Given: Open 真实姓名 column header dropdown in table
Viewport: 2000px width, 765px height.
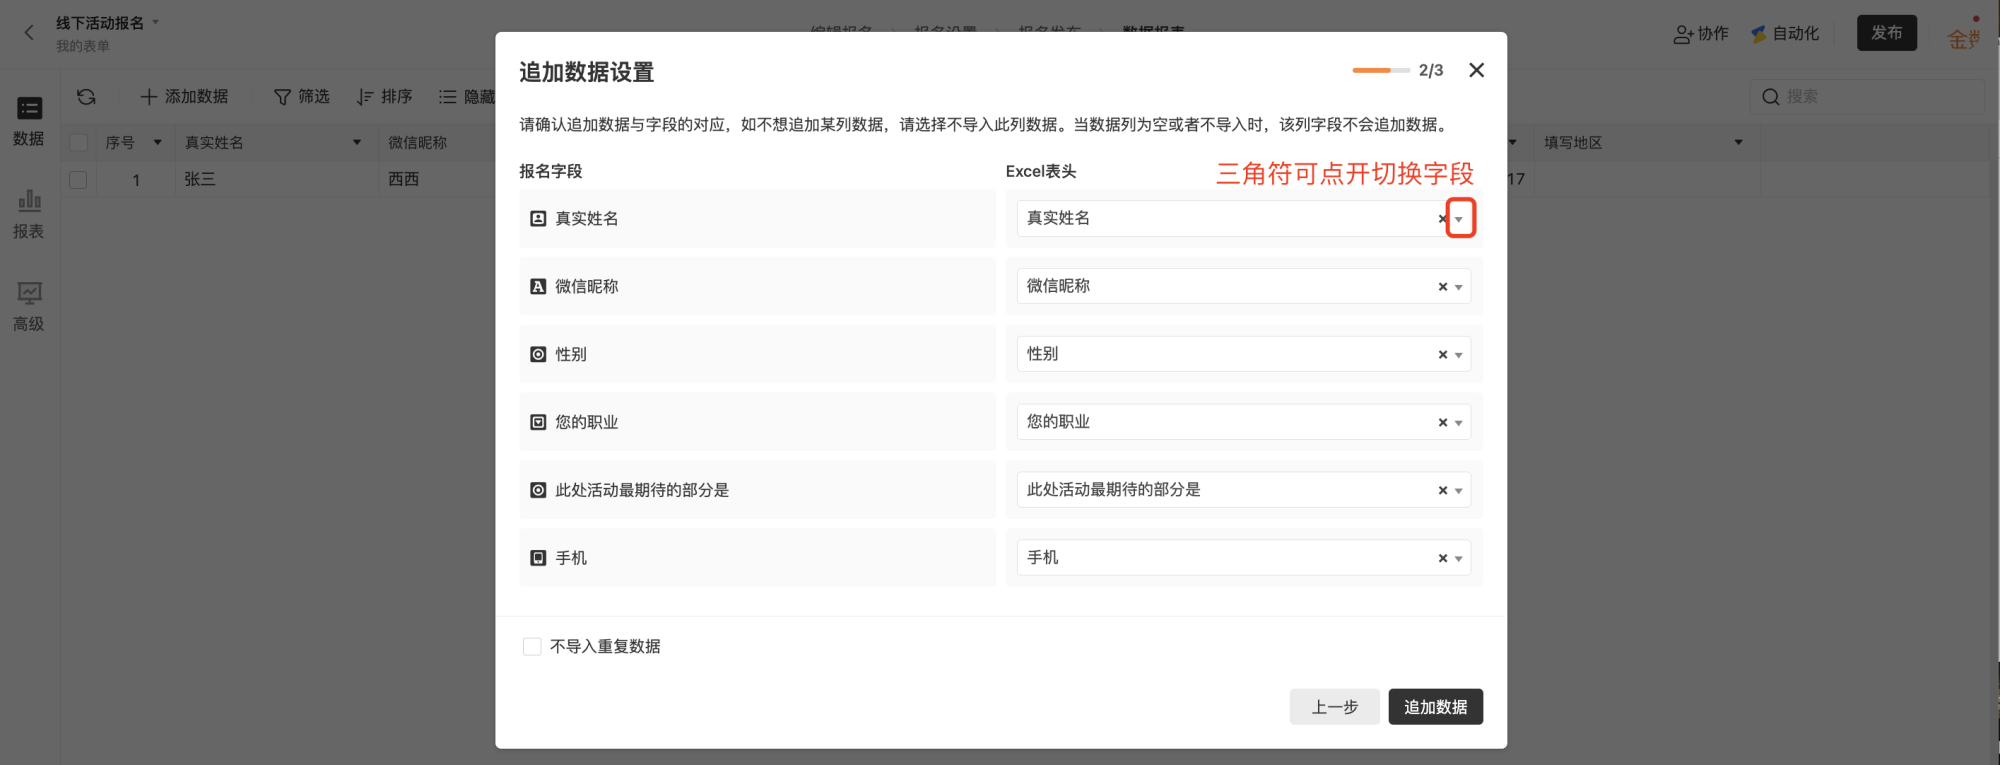Looking at the screenshot, I should pyautogui.click(x=357, y=143).
